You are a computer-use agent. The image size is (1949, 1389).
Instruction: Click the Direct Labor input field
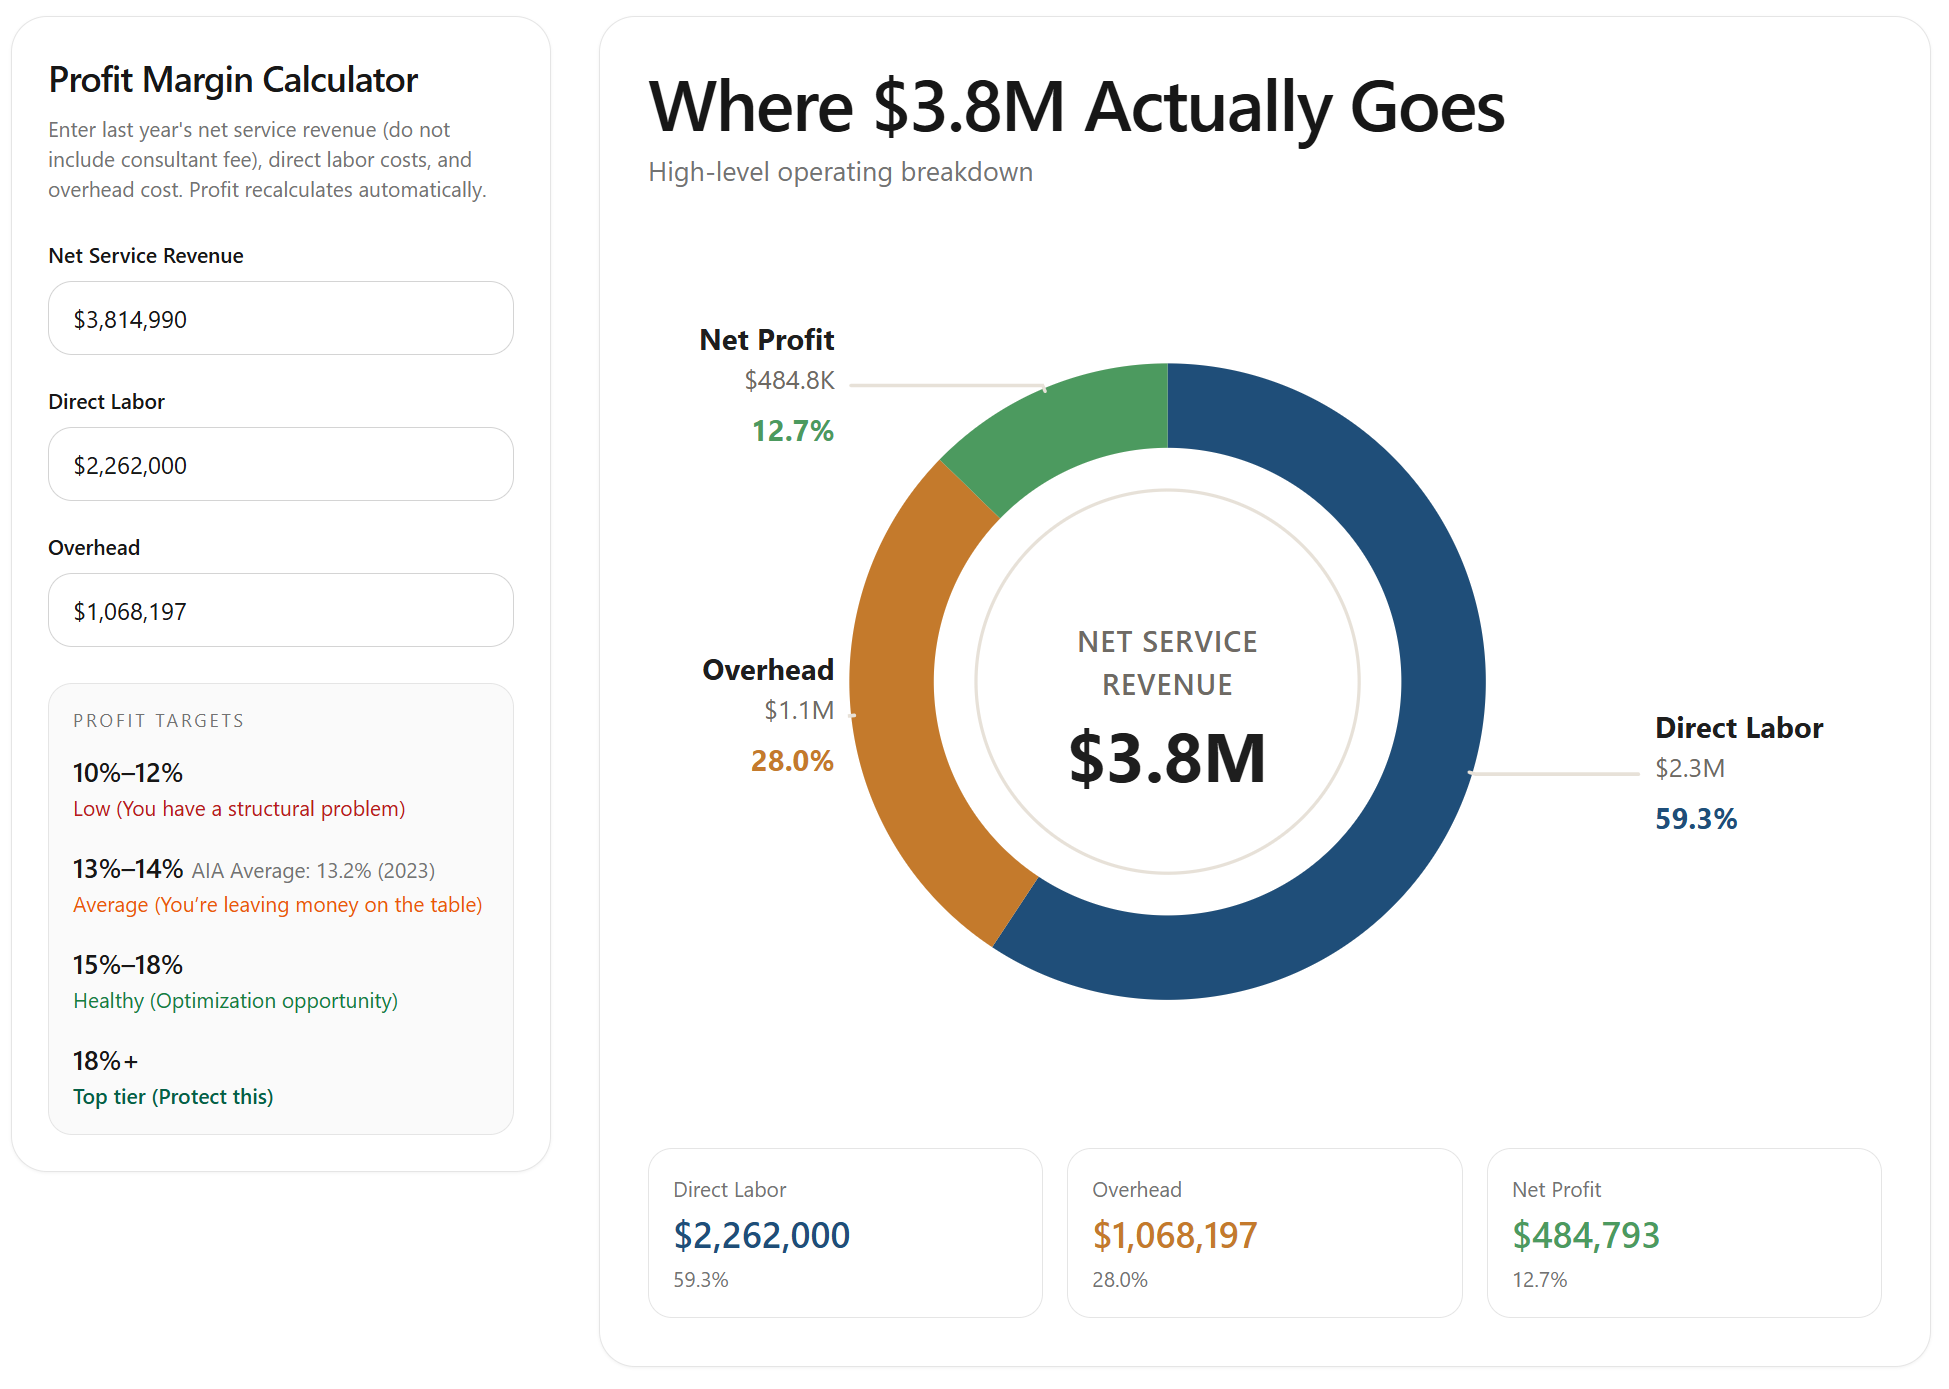pyautogui.click(x=280, y=465)
